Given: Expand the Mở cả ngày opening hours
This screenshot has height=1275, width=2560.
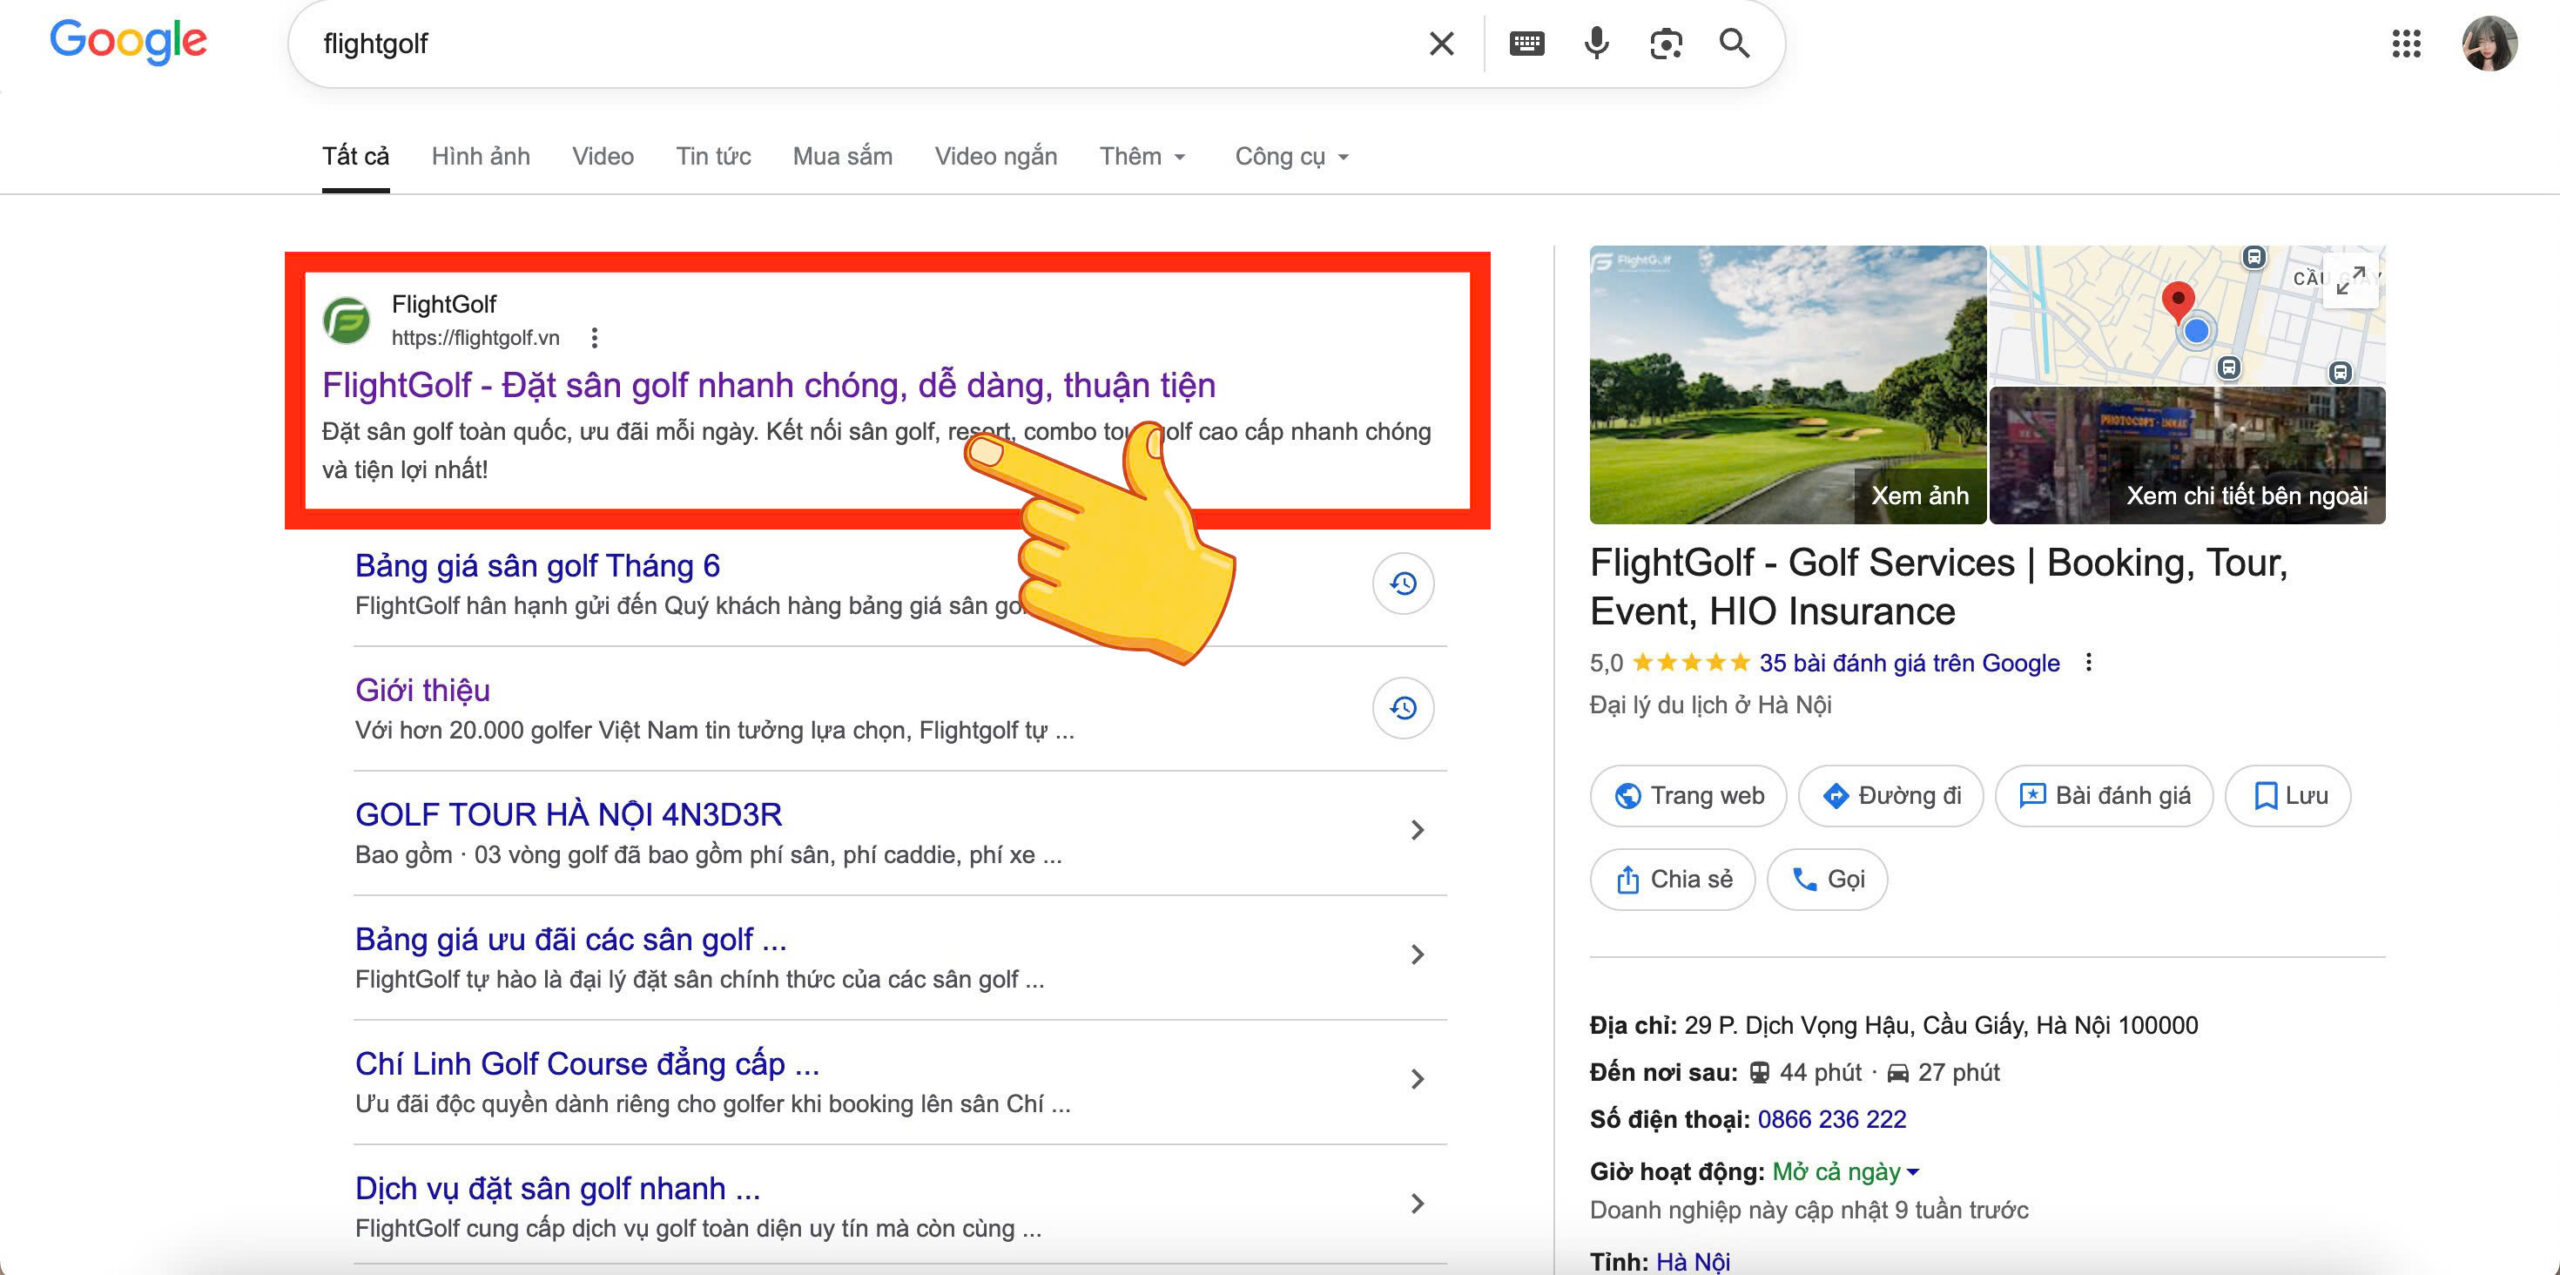Looking at the screenshot, I should pos(1846,1171).
